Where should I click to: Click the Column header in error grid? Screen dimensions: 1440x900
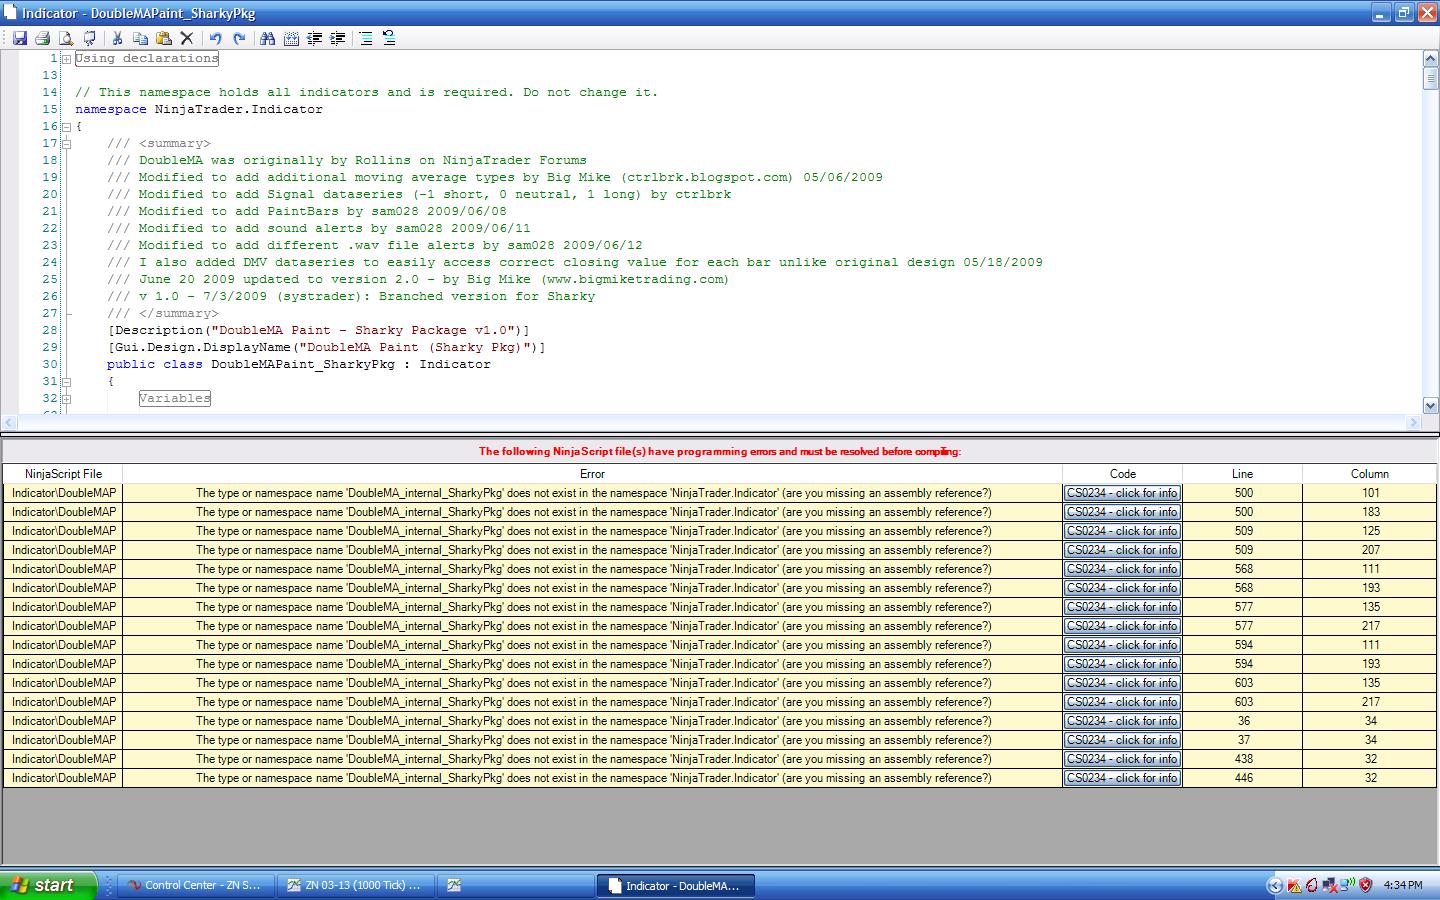[x=1369, y=474]
